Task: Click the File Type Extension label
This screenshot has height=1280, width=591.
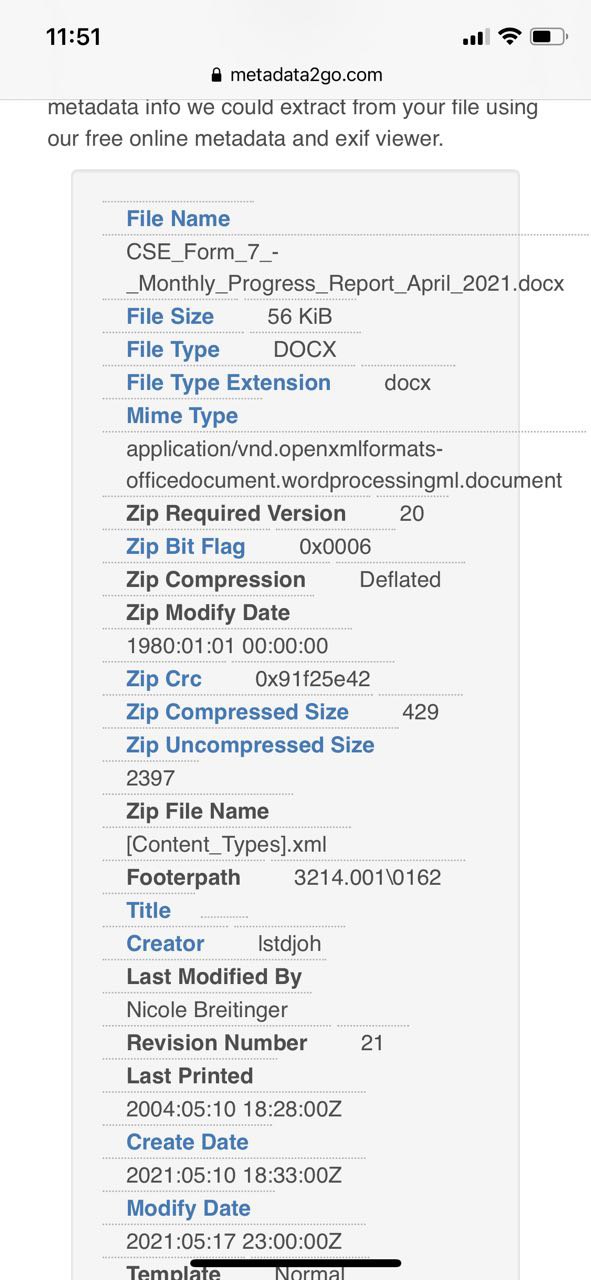Action: [x=228, y=382]
